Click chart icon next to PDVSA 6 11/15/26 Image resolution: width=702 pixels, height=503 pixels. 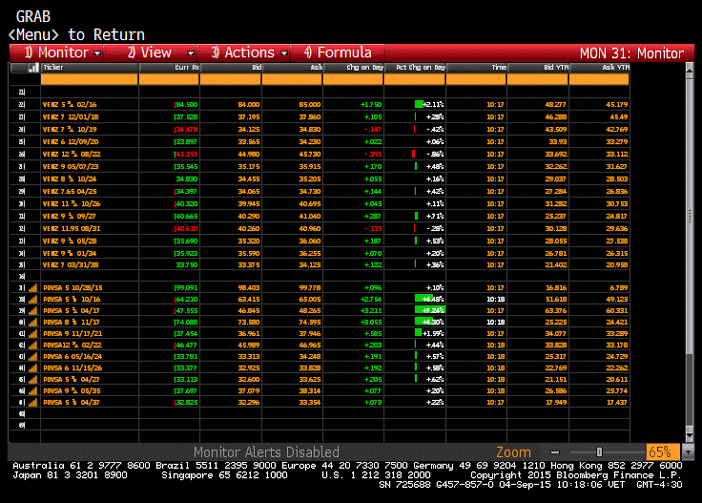pyautogui.click(x=33, y=368)
